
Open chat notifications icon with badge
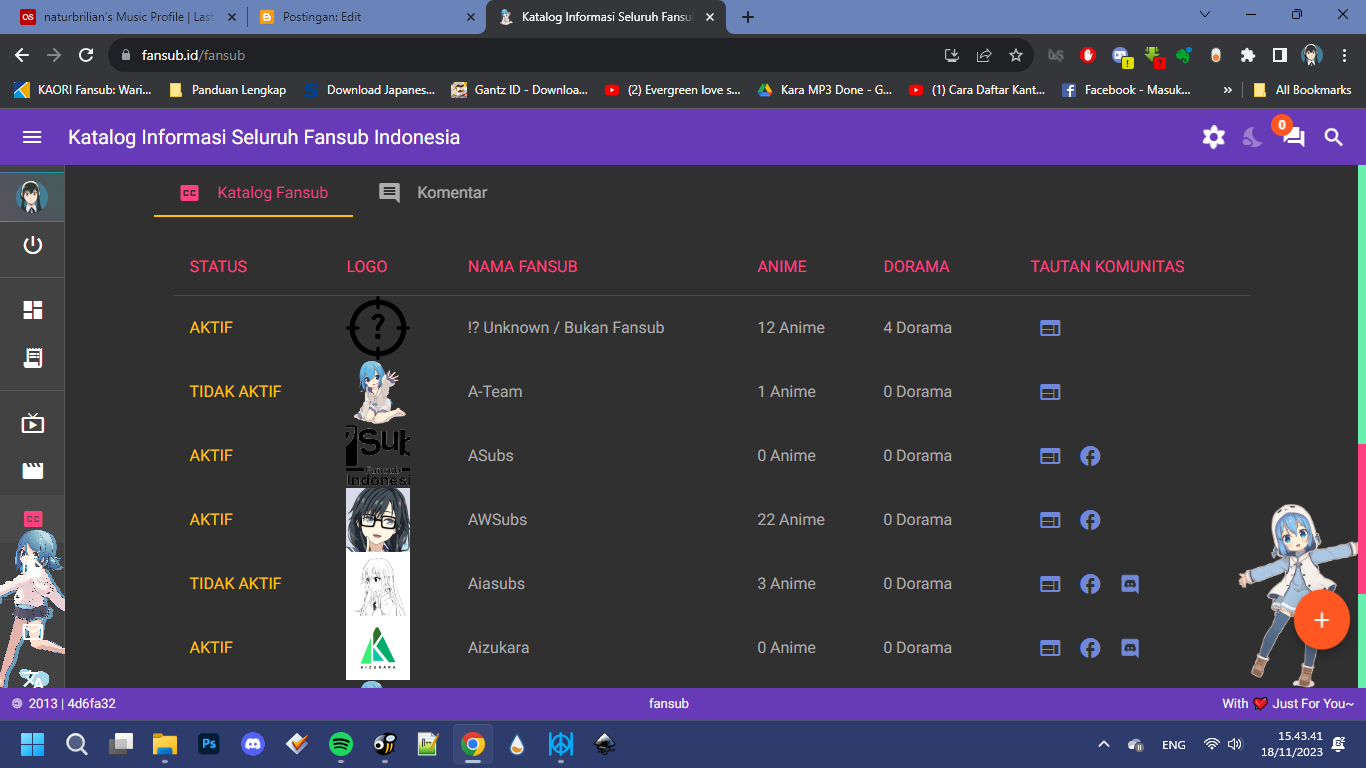pos(1293,137)
